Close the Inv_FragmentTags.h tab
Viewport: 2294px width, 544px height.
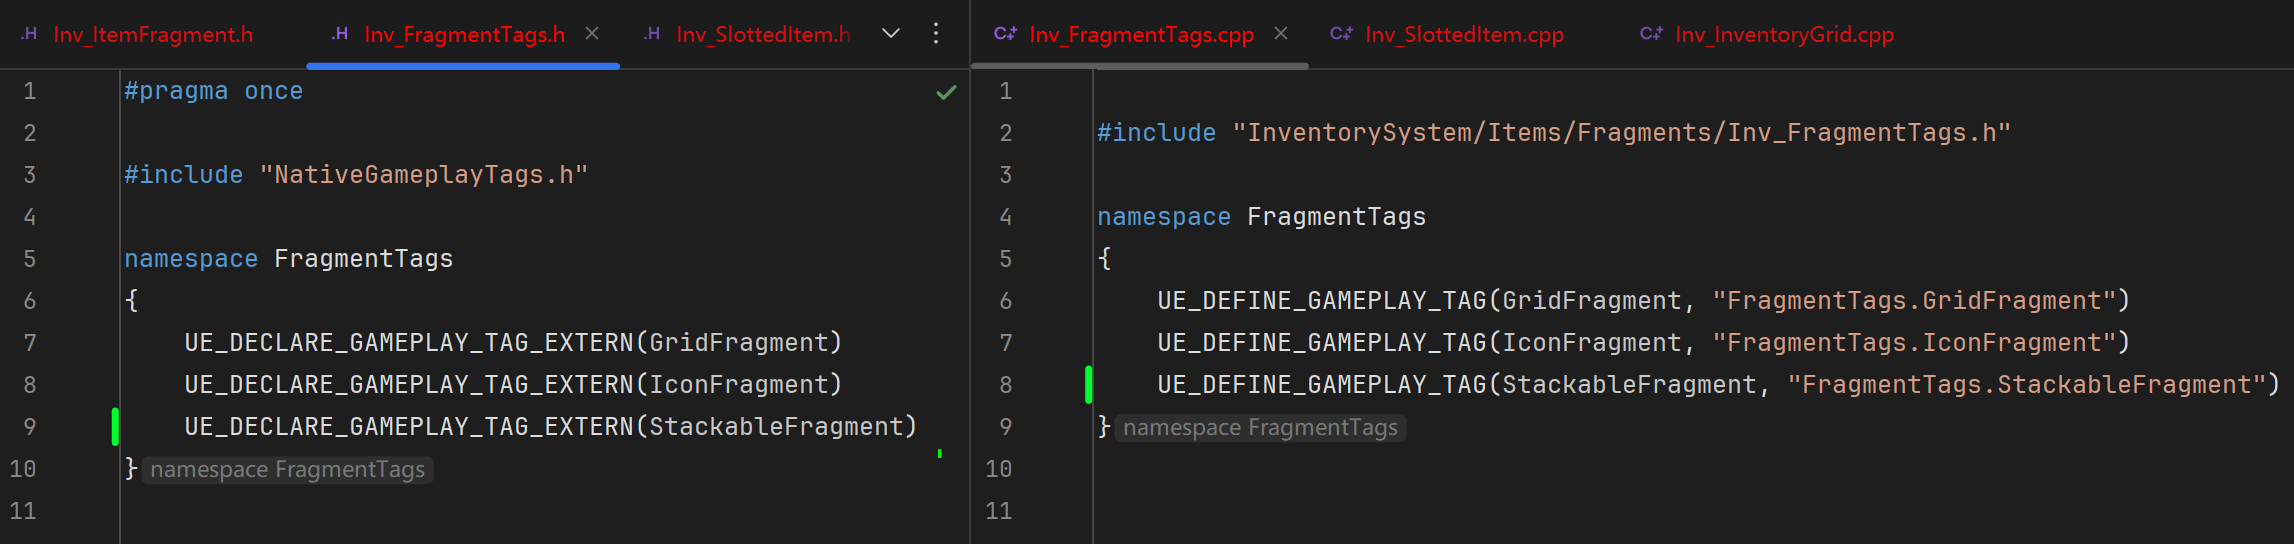pos(592,33)
